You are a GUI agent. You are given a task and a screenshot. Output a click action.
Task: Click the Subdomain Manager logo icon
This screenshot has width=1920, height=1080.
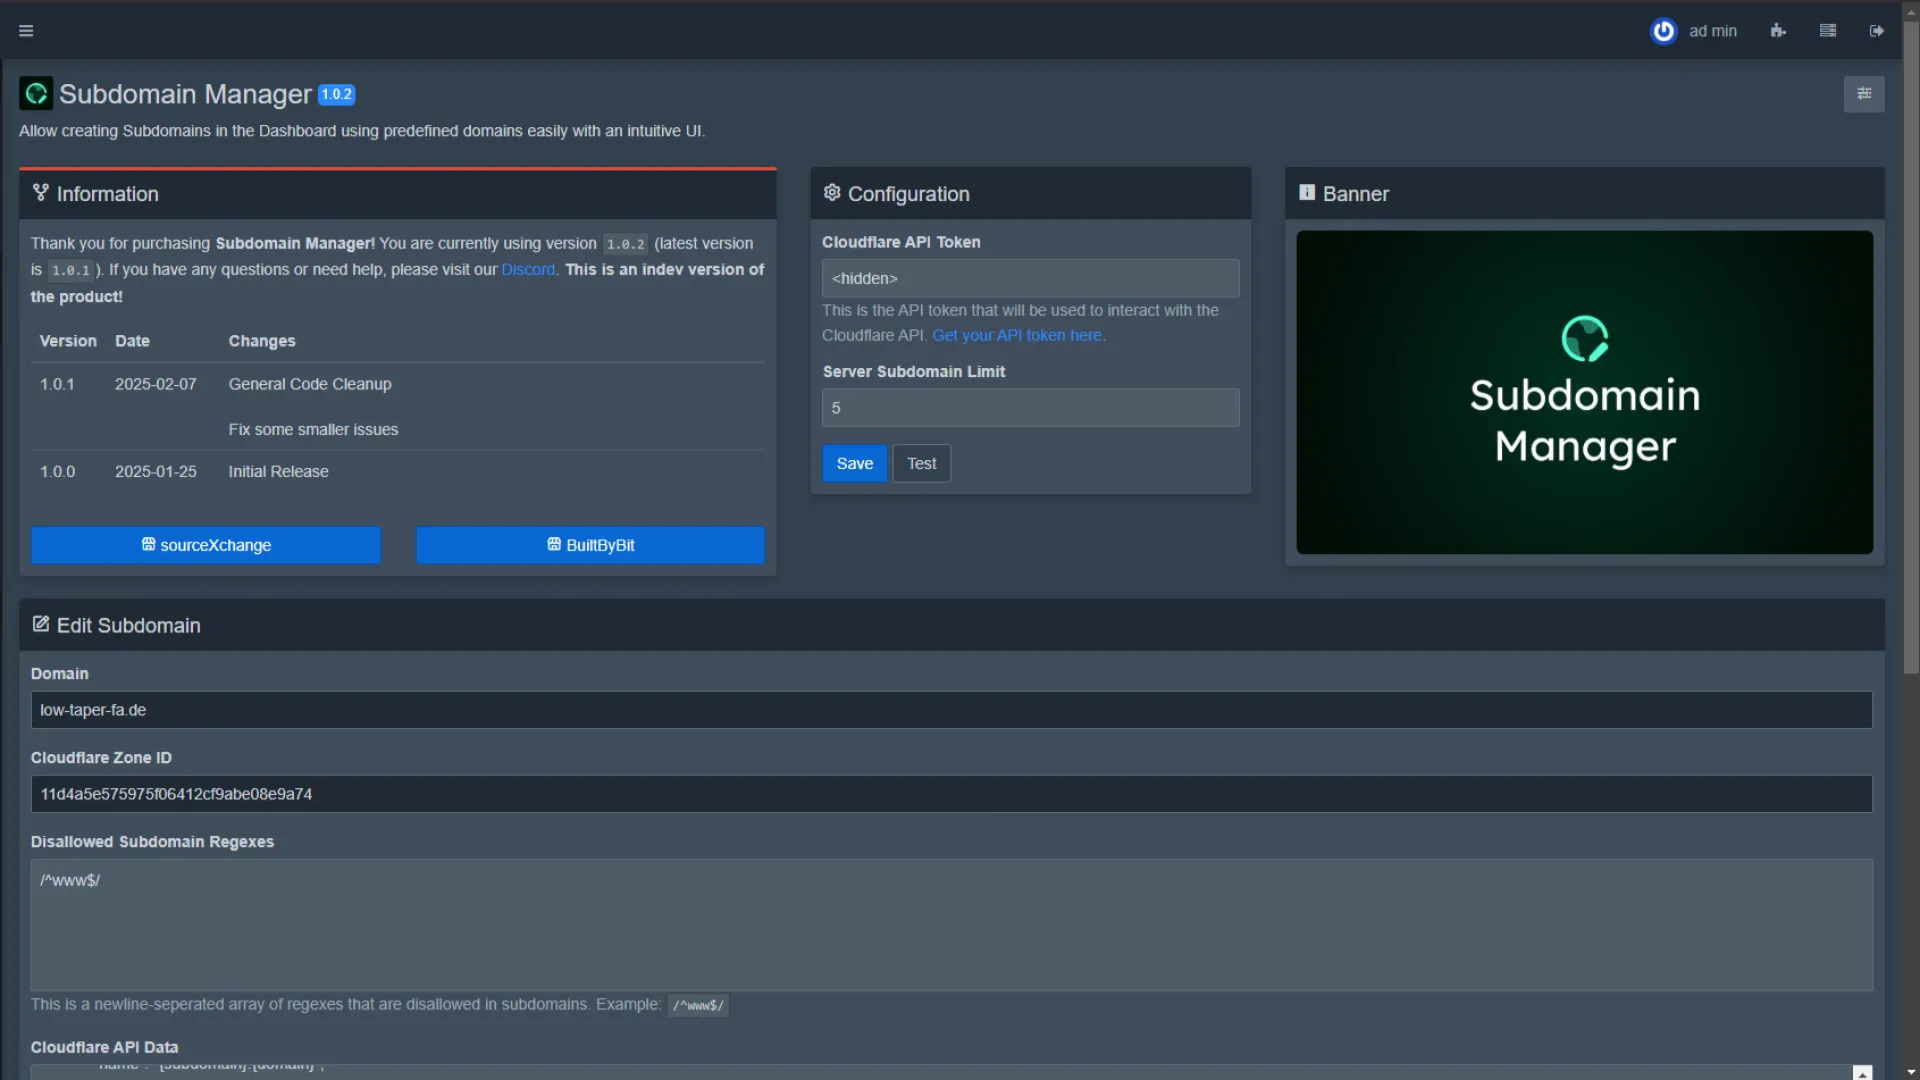pos(36,94)
